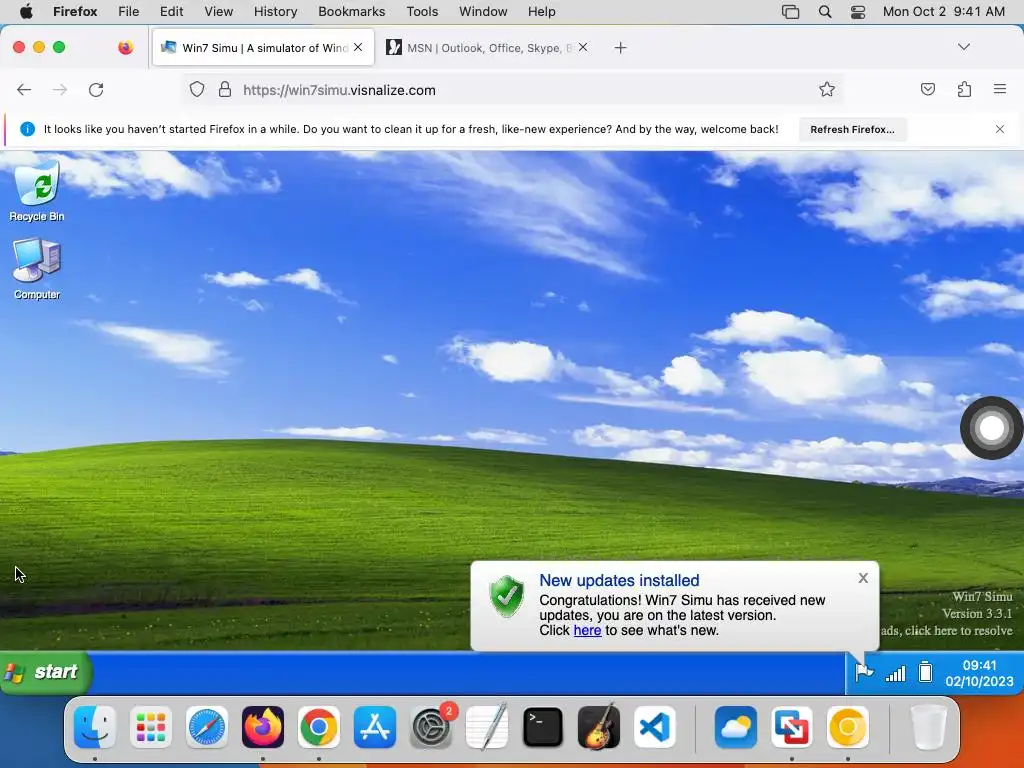Open GarageBand from the Dock

click(x=599, y=726)
